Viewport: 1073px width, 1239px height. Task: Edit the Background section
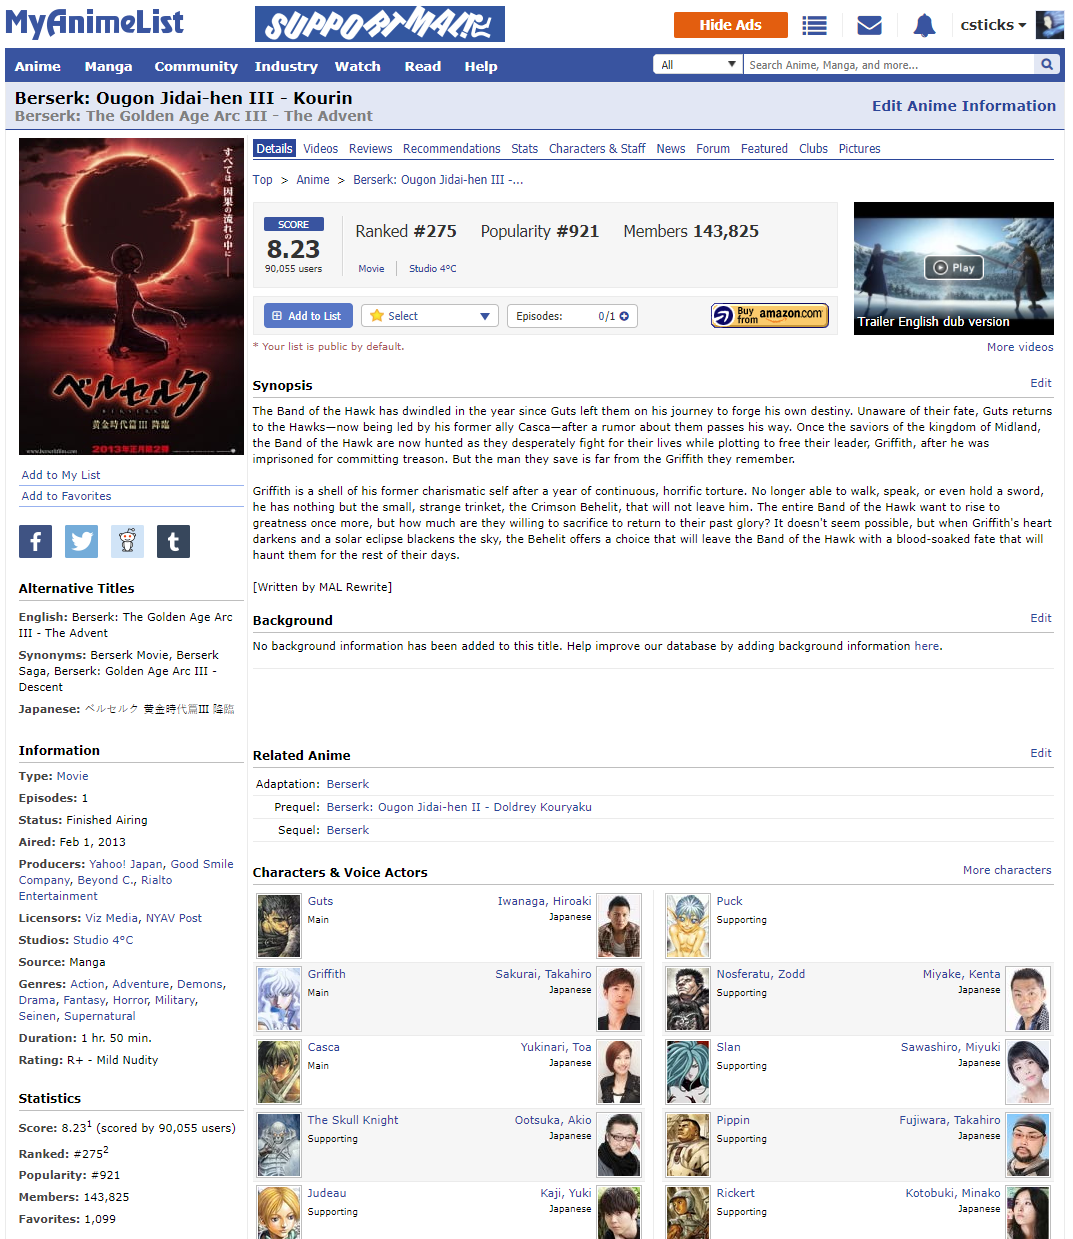(1041, 618)
